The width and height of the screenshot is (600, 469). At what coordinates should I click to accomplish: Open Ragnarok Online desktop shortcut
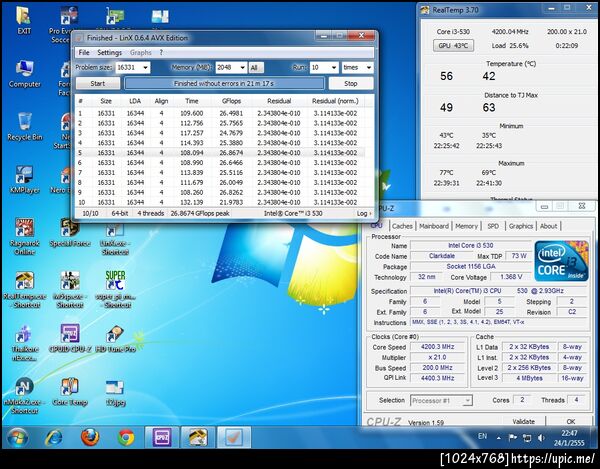point(24,236)
